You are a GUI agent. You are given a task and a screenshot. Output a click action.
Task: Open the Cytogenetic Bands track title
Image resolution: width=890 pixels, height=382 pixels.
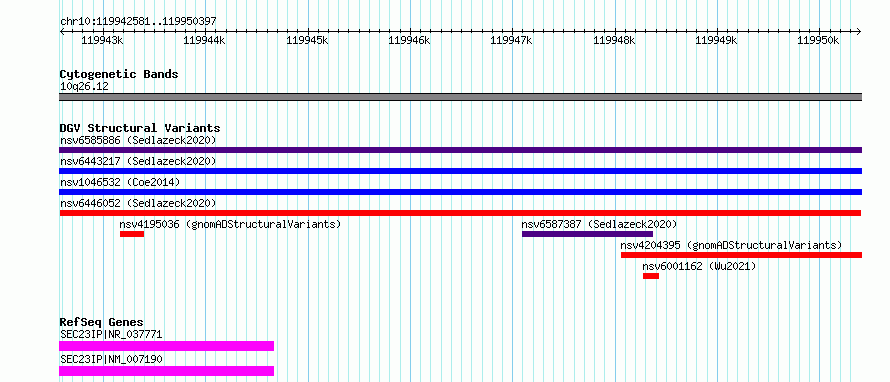tap(119, 74)
